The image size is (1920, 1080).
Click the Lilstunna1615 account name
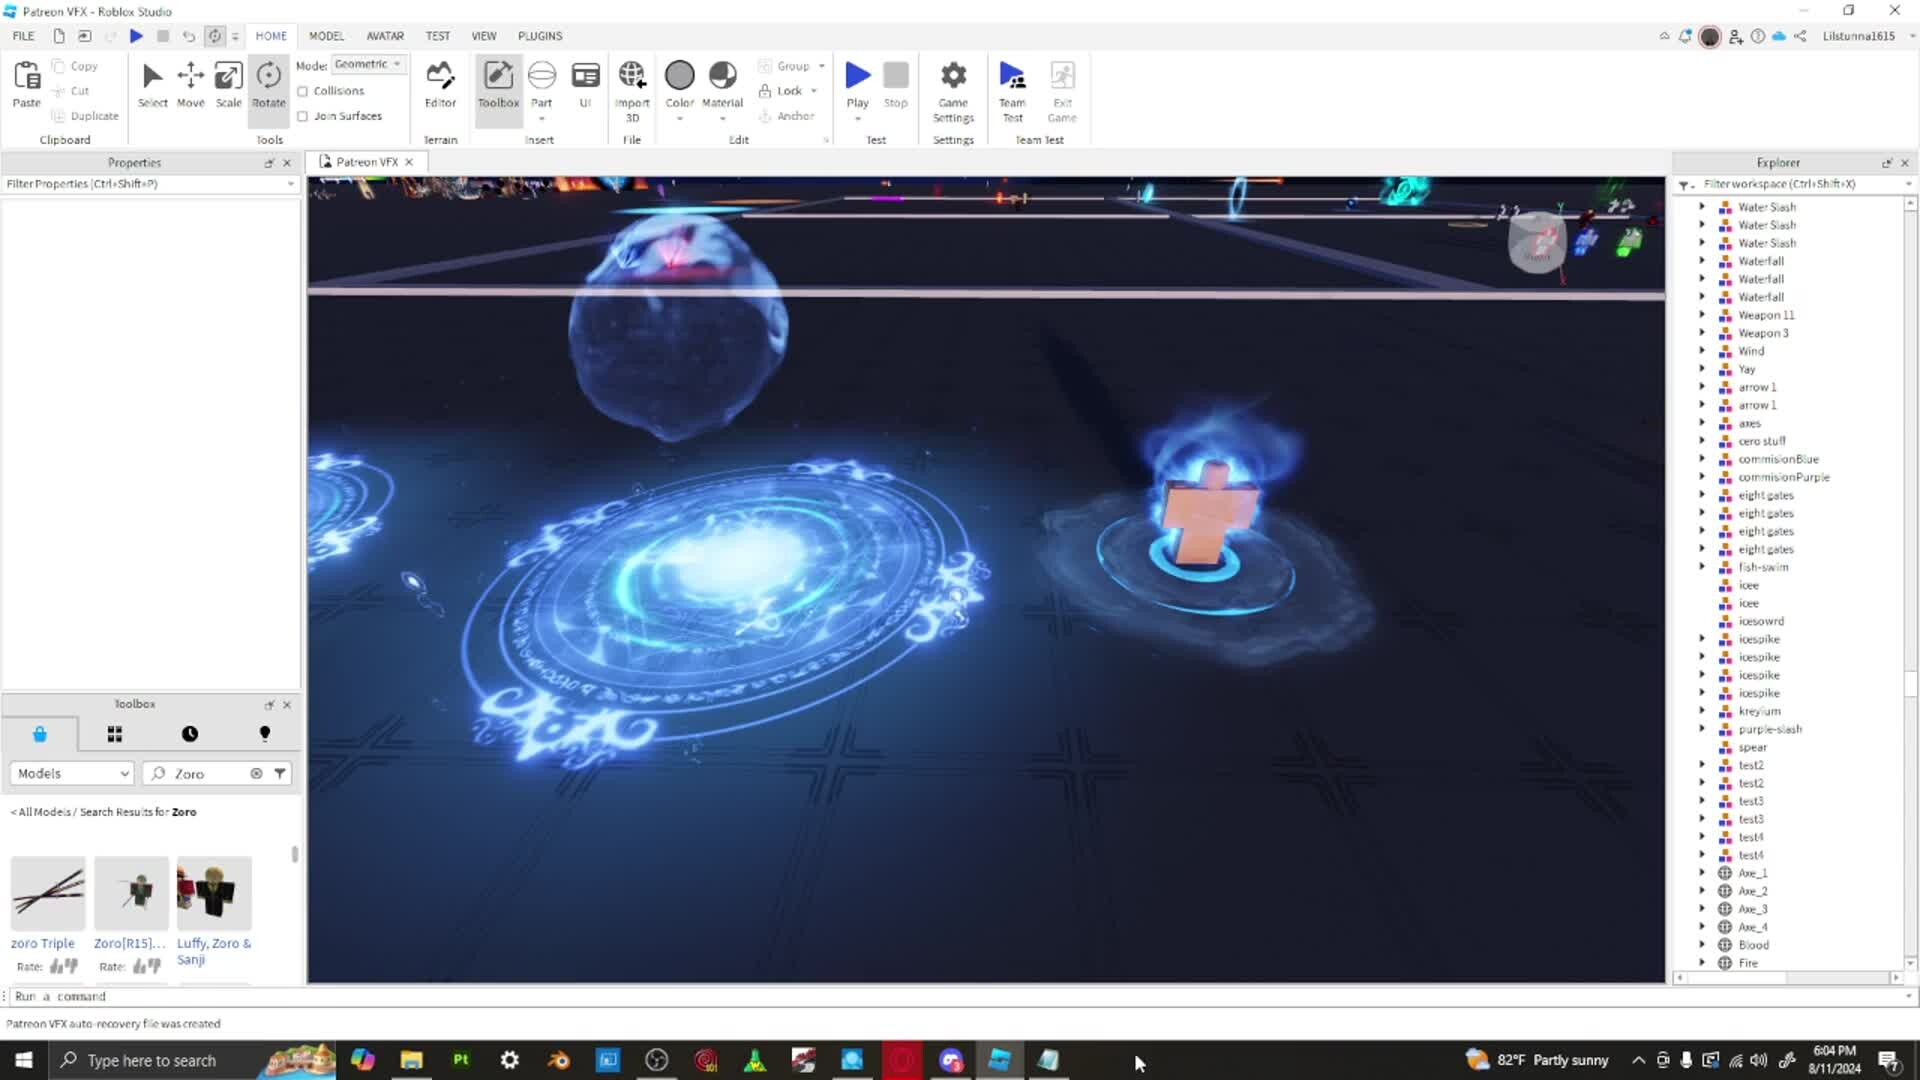(x=1858, y=36)
